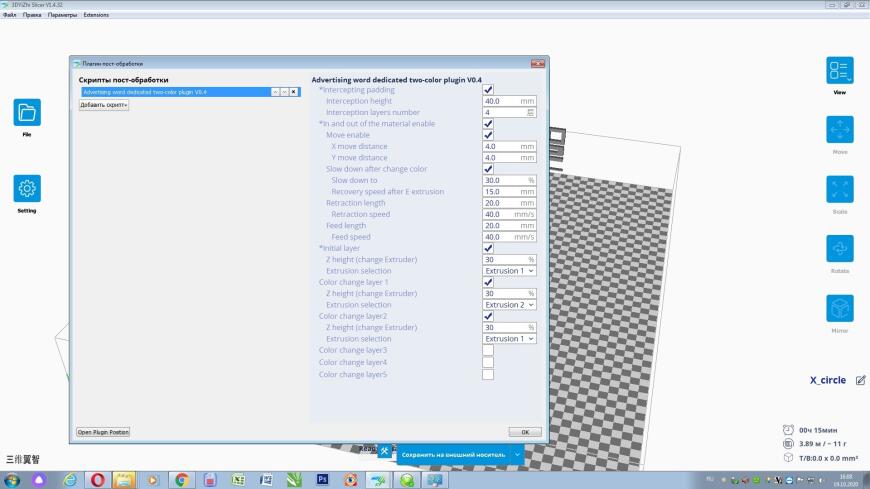Click the X move distance input field

pyautogui.click(x=509, y=147)
